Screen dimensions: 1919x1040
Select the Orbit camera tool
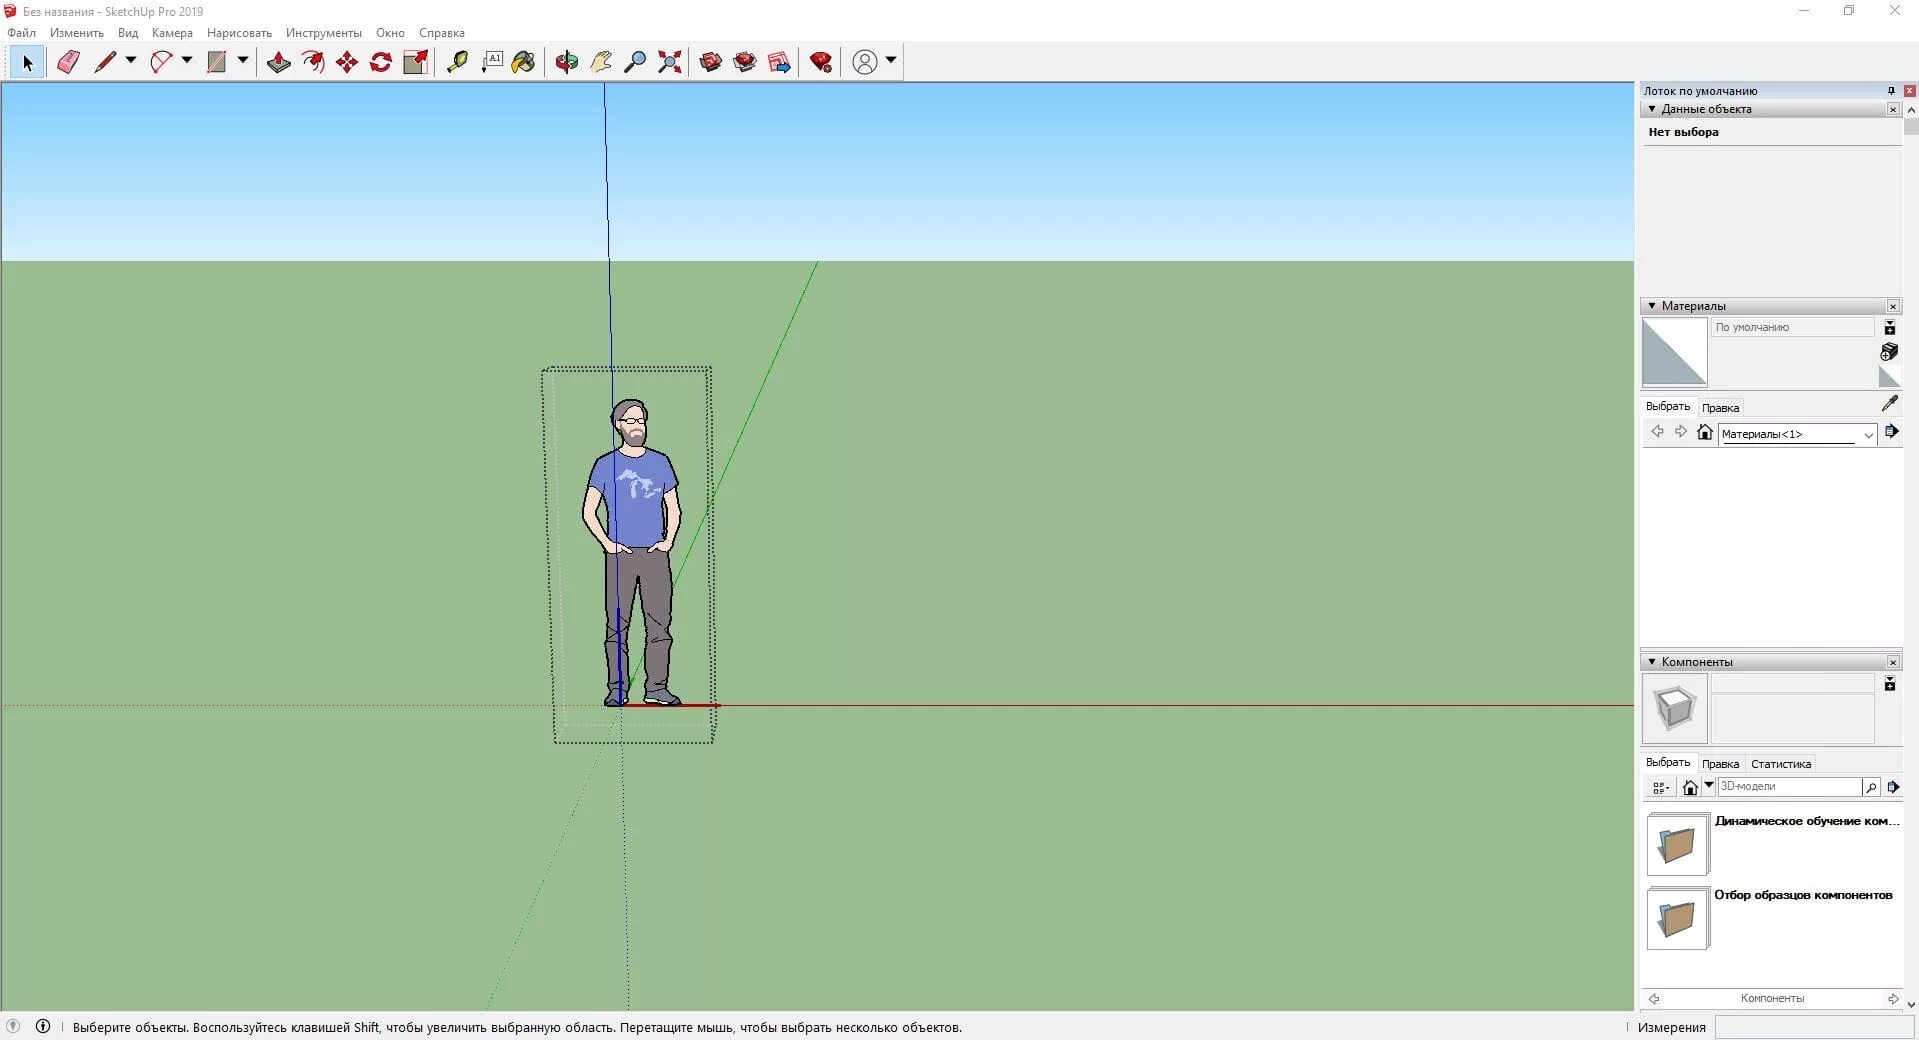(x=567, y=62)
